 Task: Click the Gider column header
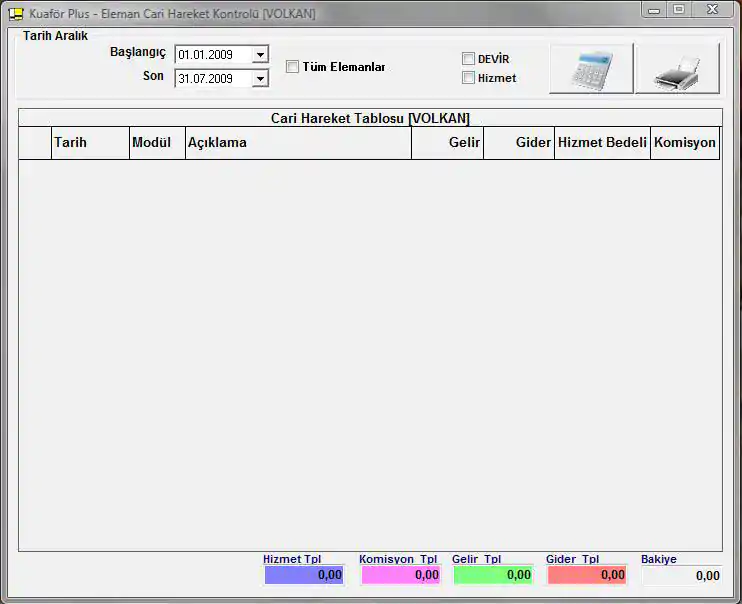[x=519, y=143]
